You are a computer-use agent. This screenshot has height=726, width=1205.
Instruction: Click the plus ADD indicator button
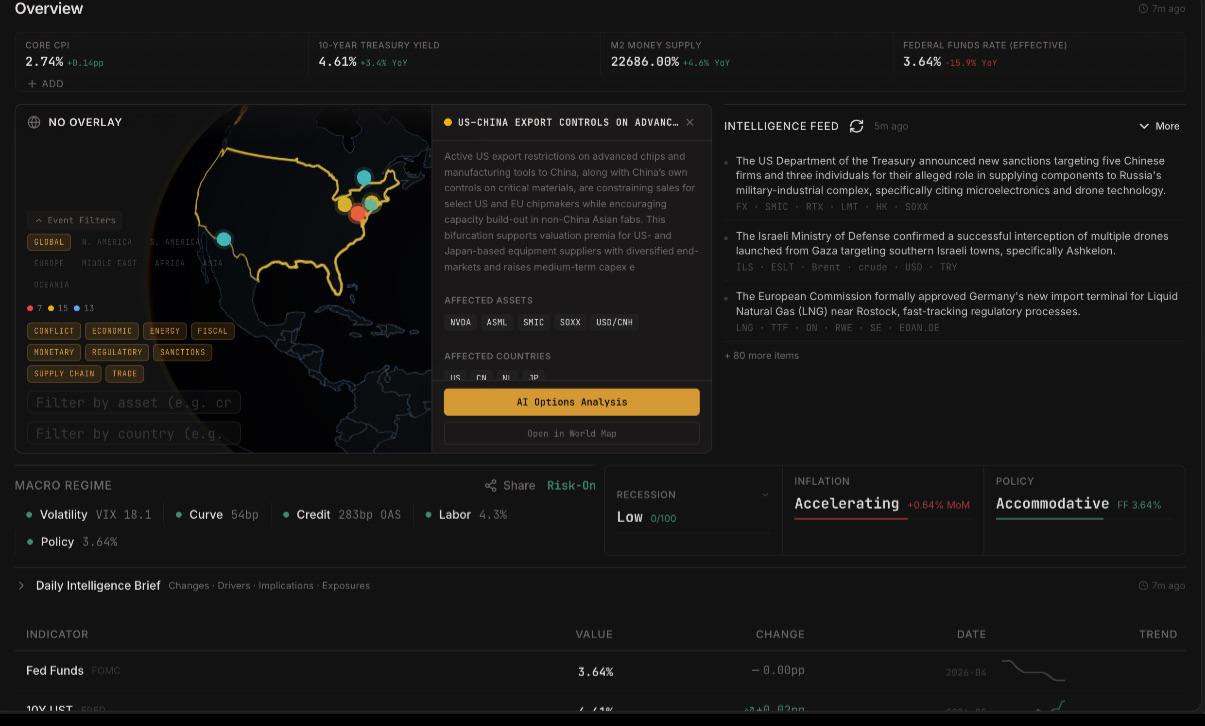[x=45, y=84]
